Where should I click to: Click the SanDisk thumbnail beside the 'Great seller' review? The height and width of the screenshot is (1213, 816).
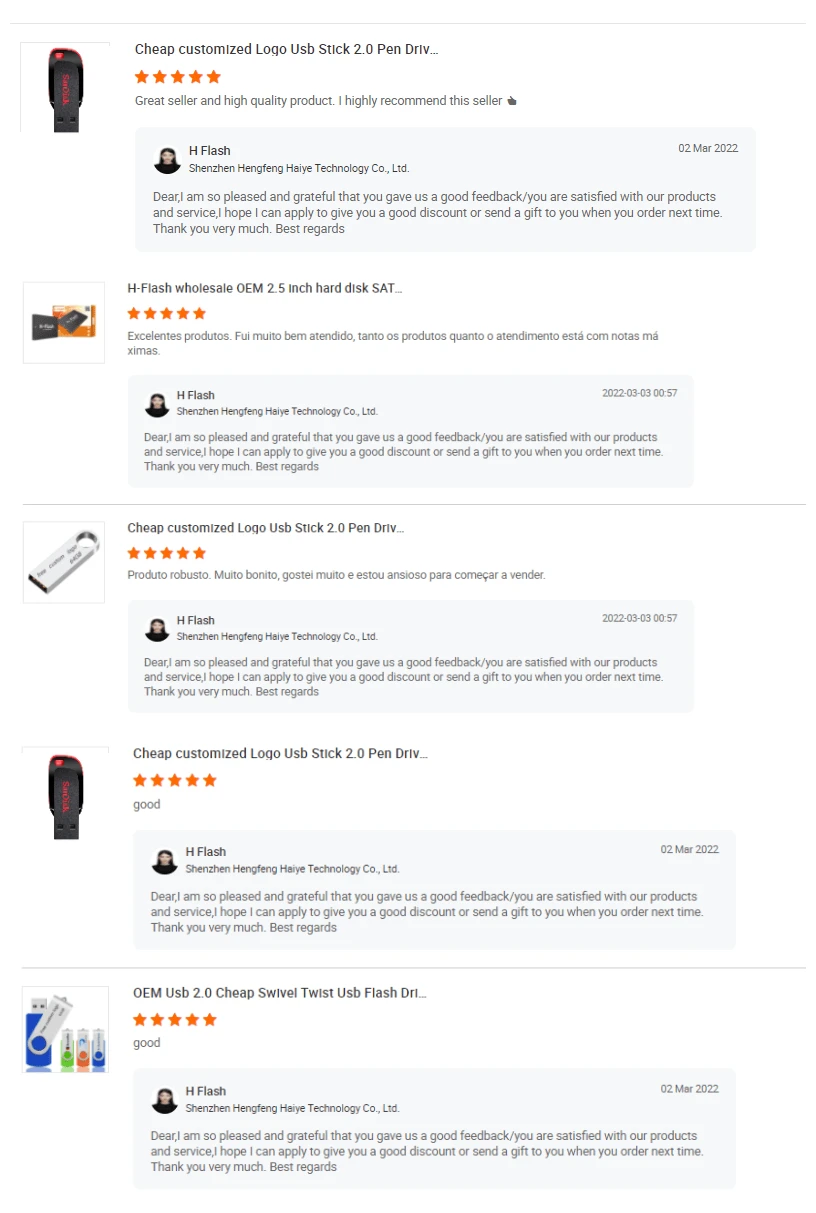(65, 87)
